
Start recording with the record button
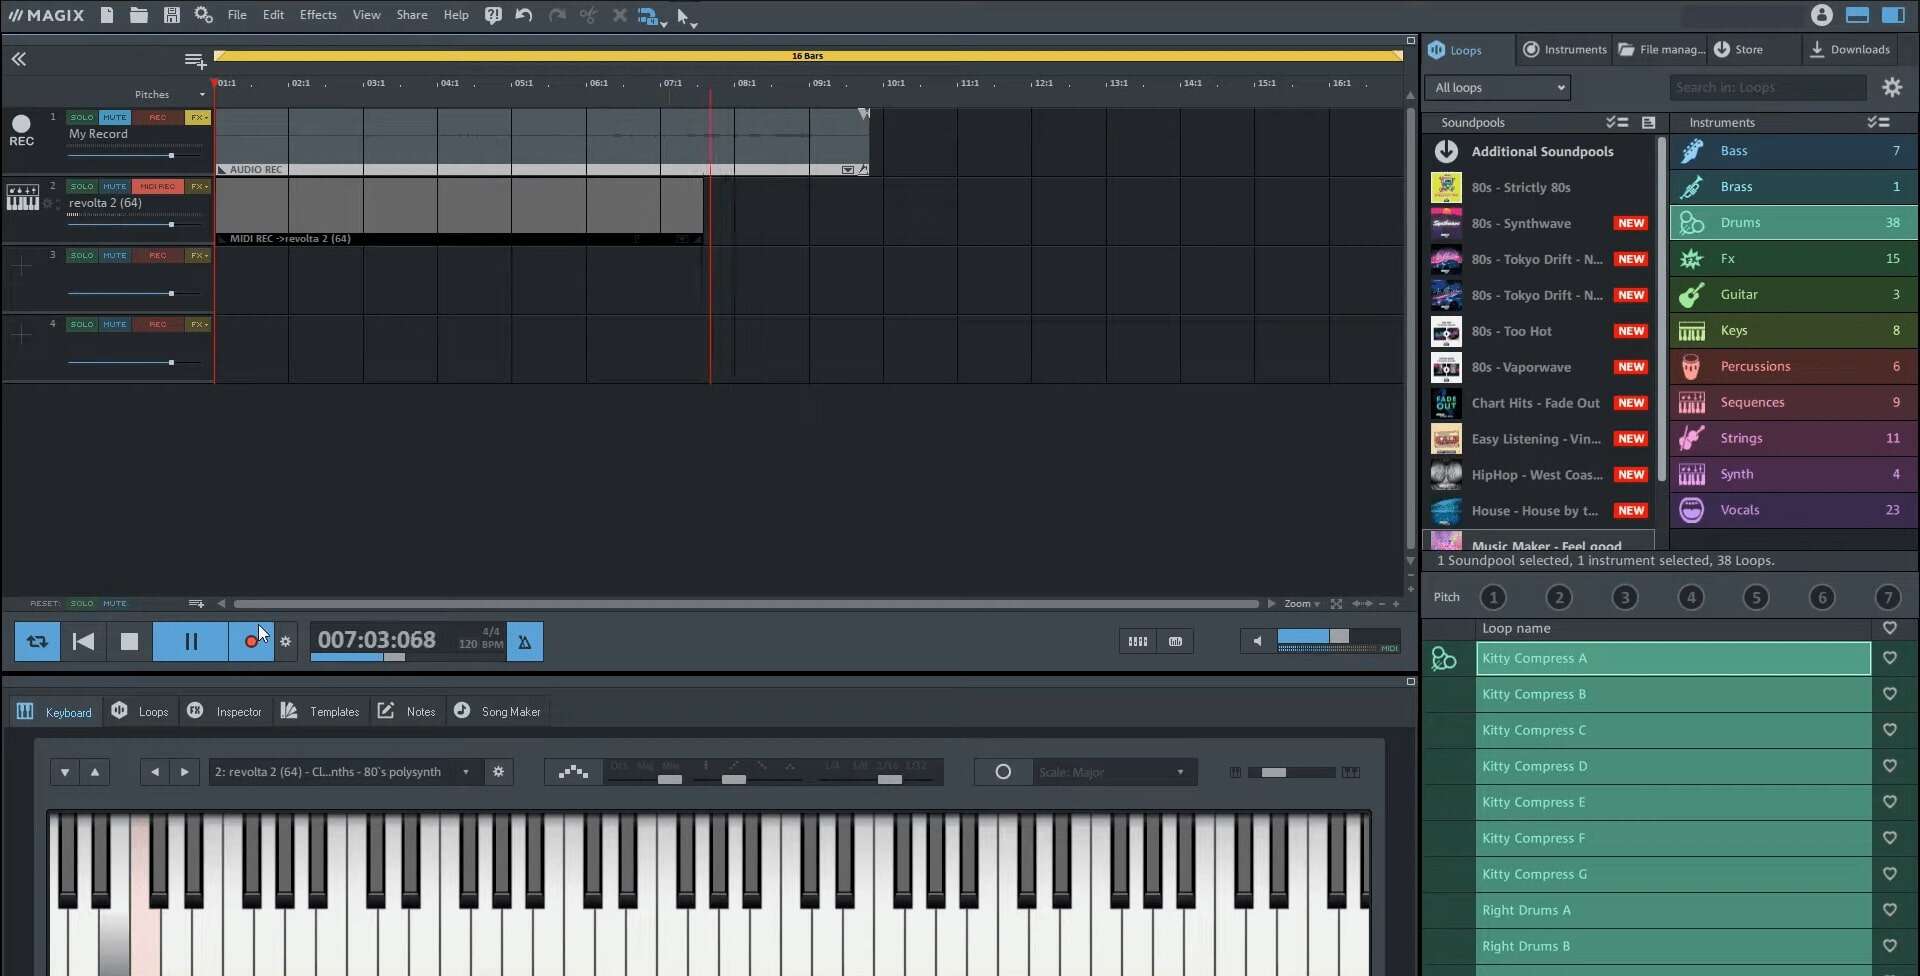tap(251, 641)
